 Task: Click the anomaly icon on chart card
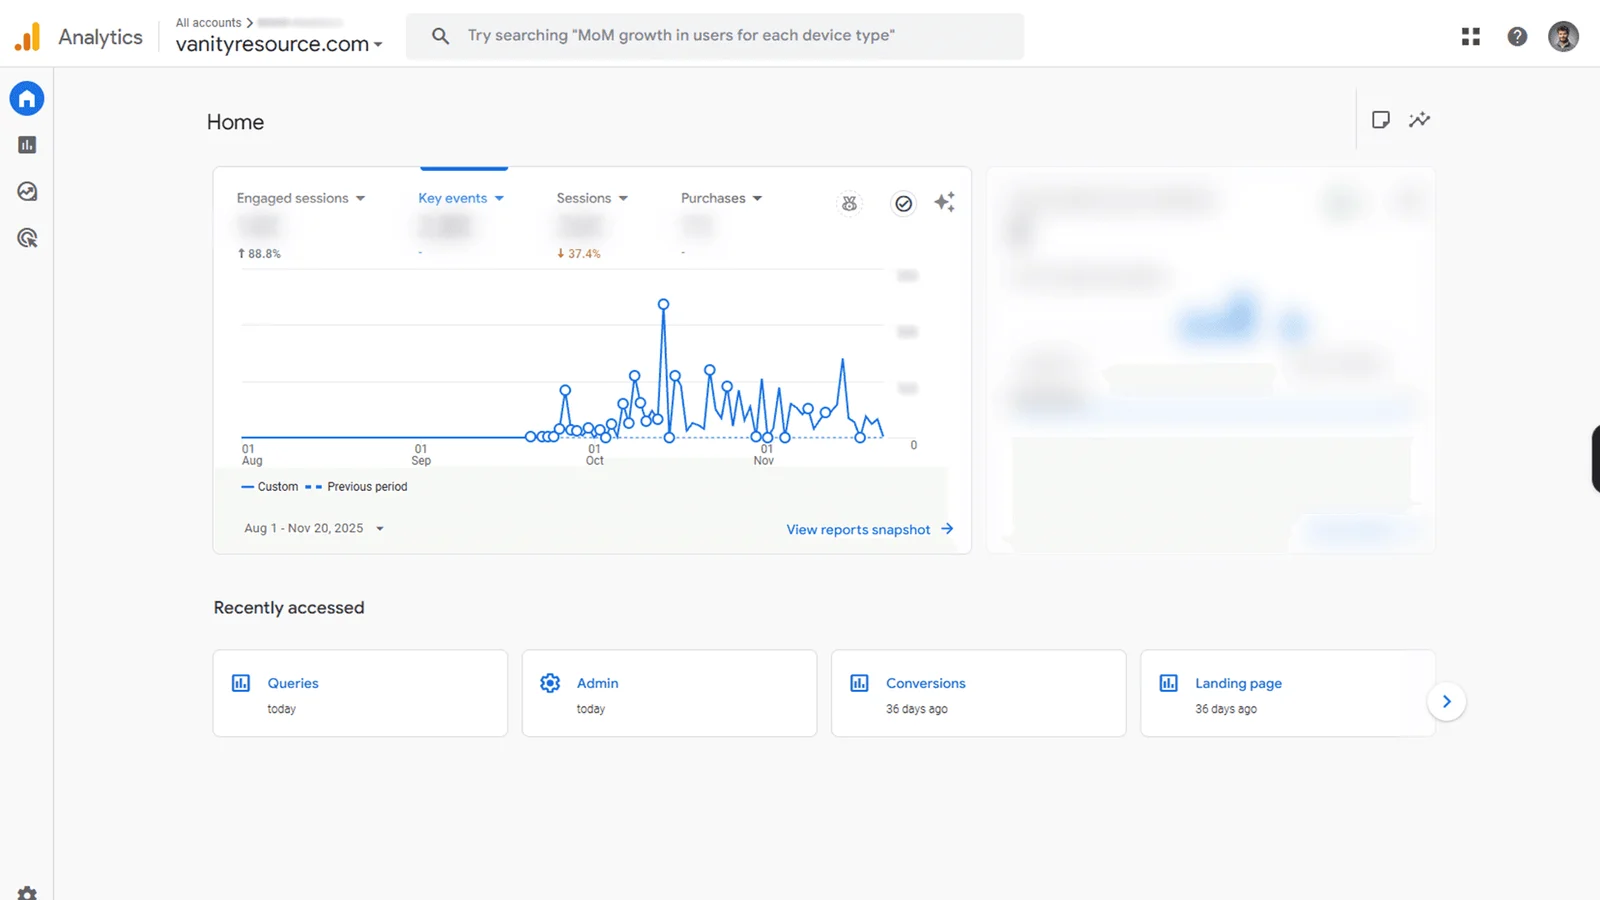pyautogui.click(x=849, y=204)
